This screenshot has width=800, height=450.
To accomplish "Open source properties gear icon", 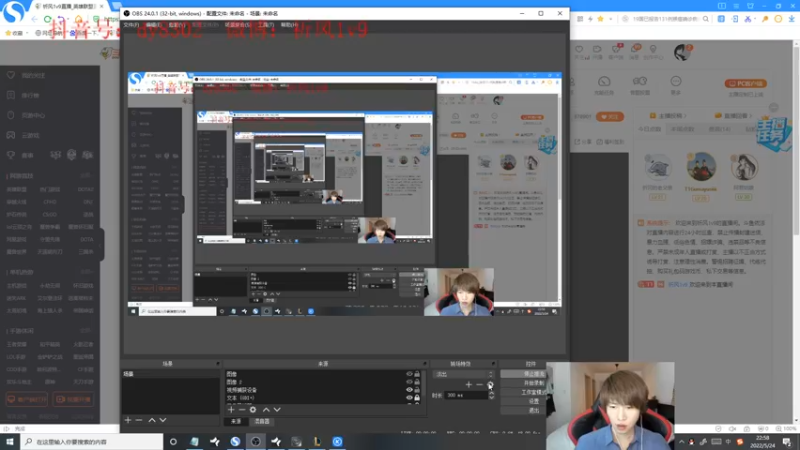I will 253,409.
